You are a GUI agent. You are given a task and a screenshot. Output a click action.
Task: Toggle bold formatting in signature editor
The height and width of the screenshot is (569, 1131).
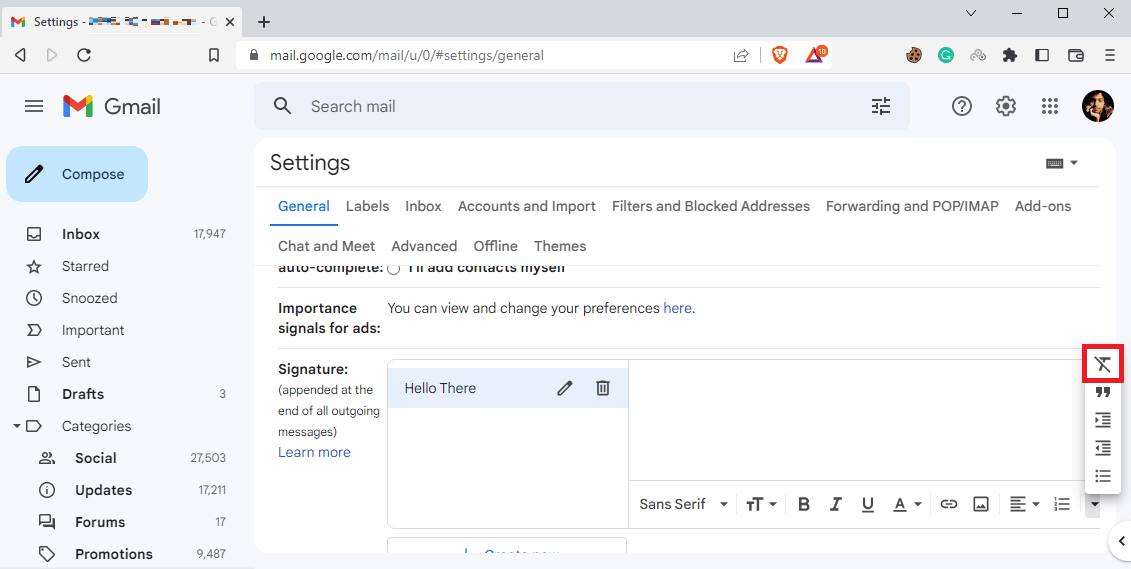click(x=804, y=504)
